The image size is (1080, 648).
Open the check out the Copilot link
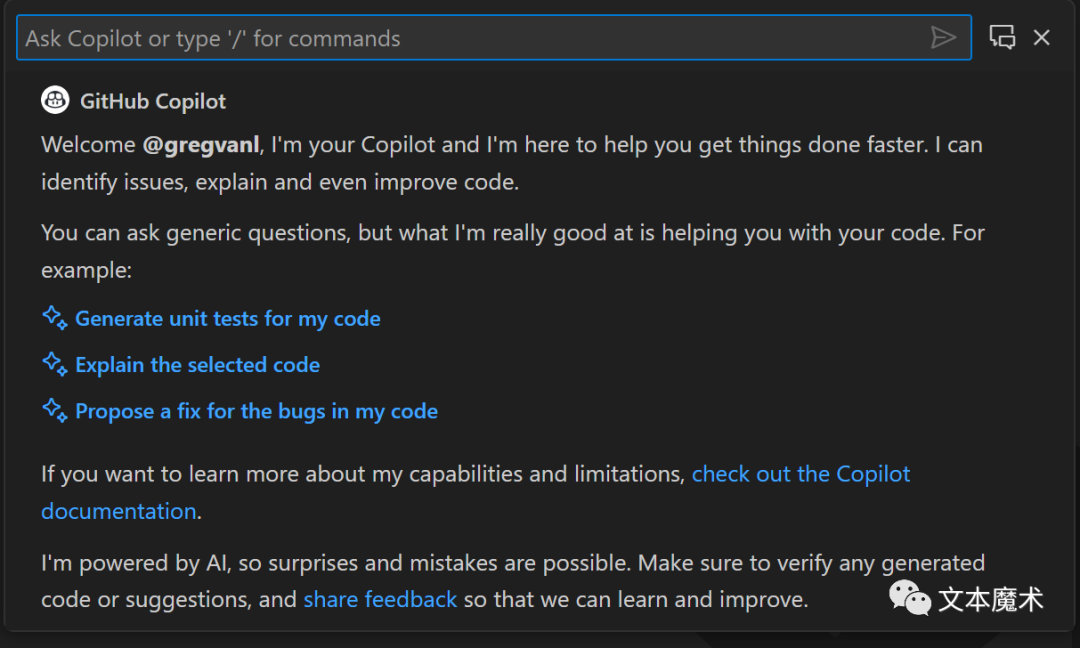point(801,474)
